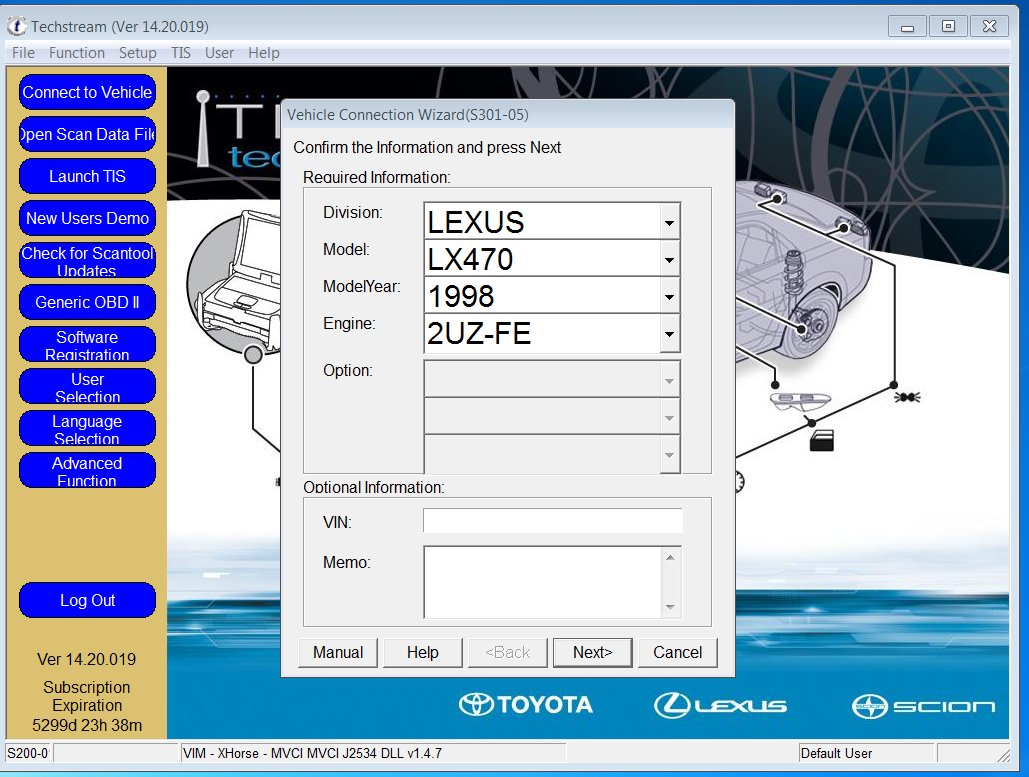The height and width of the screenshot is (777, 1029).
Task: Click the Default User status bar entry
Action: pos(836,753)
